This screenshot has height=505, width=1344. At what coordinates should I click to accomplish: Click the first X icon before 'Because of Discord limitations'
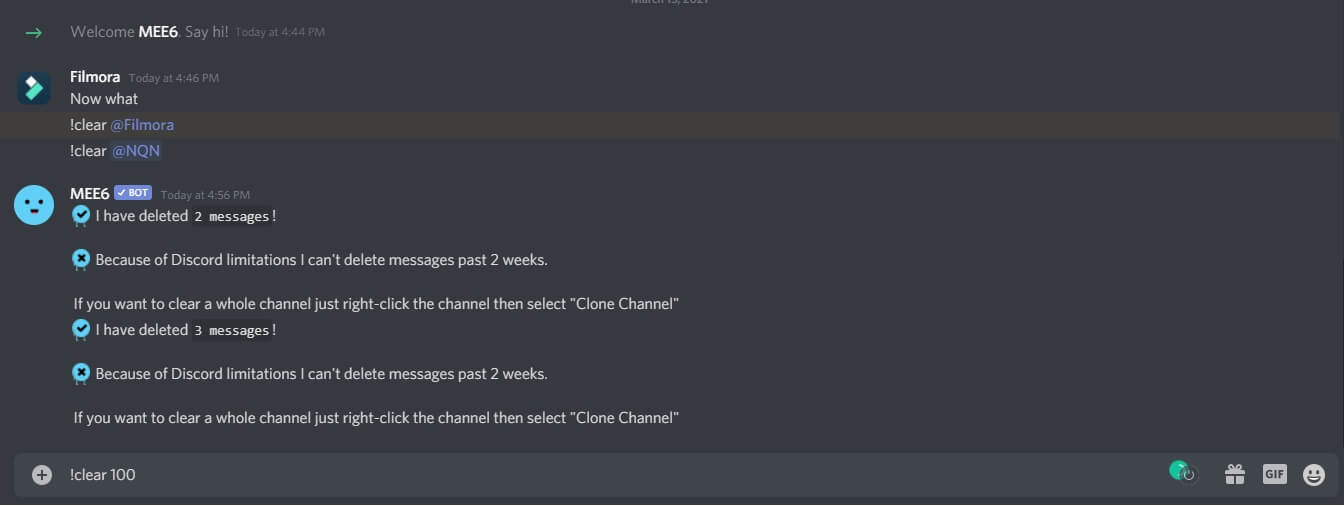click(x=81, y=260)
